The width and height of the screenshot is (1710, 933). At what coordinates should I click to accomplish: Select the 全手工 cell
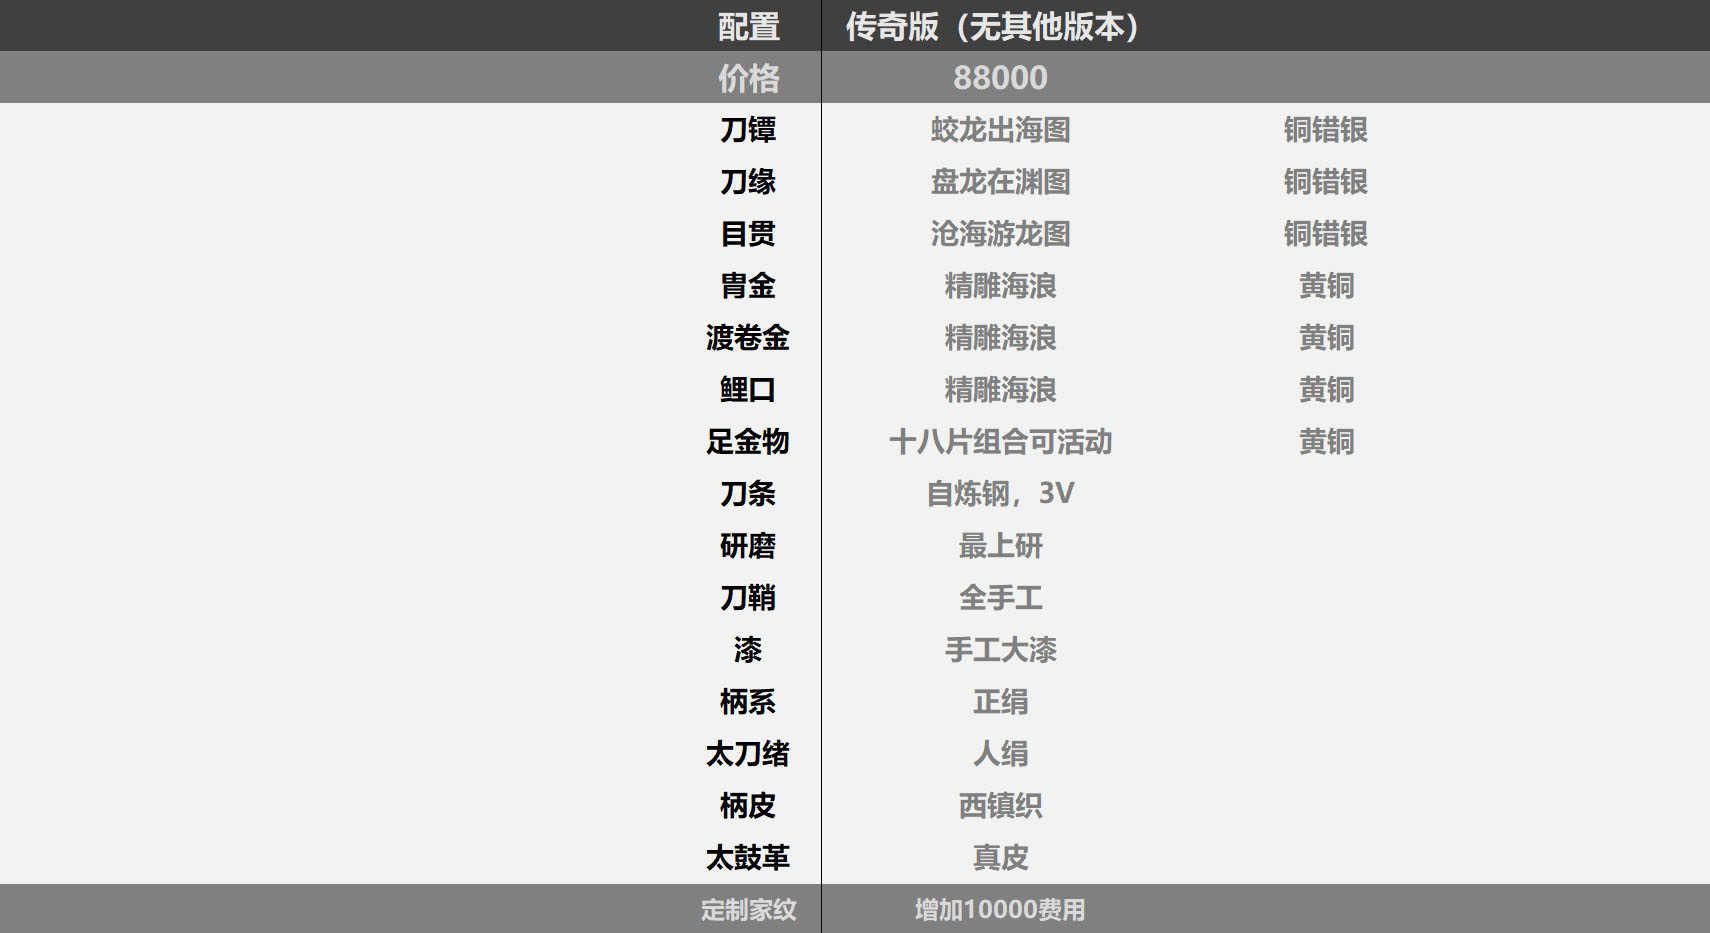pyautogui.click(x=1000, y=598)
